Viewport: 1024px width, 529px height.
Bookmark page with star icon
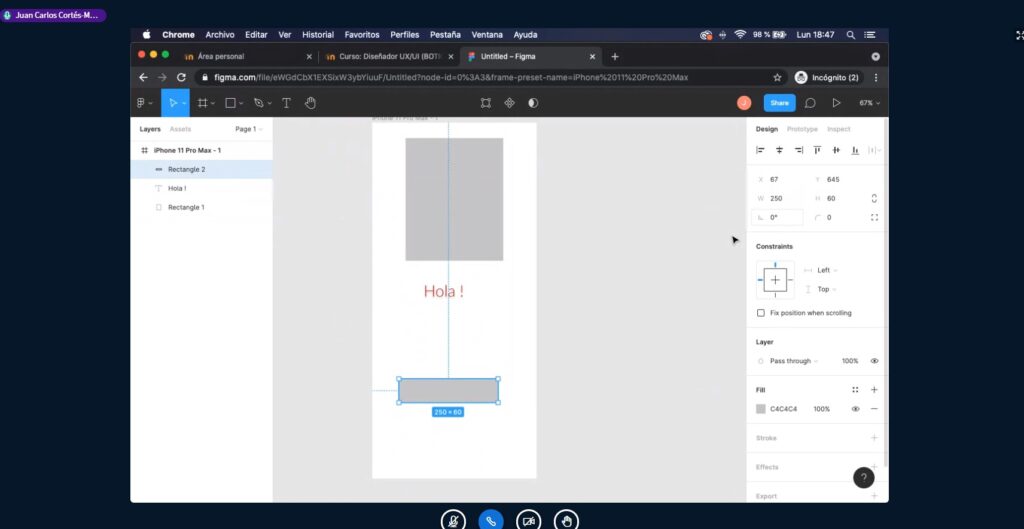click(777, 78)
